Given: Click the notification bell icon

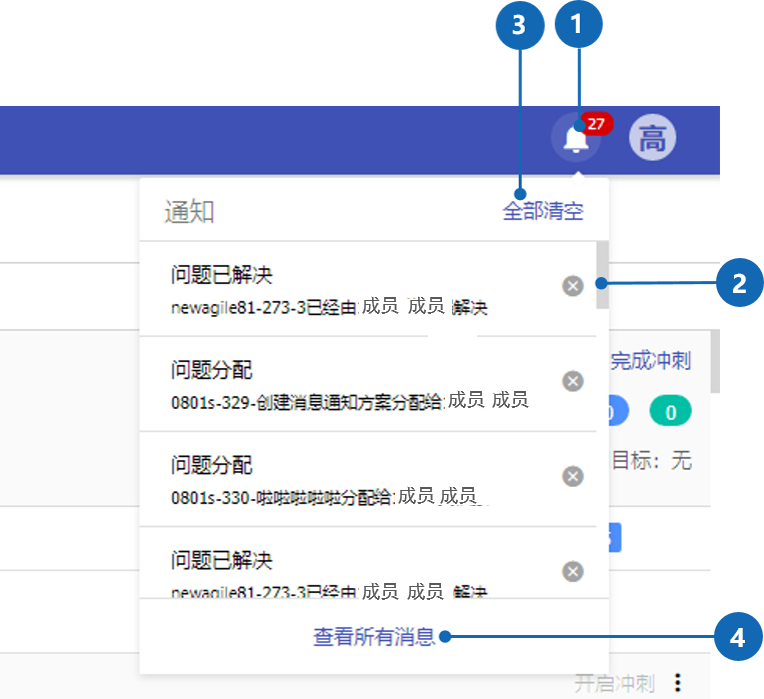Looking at the screenshot, I should pyautogui.click(x=575, y=140).
